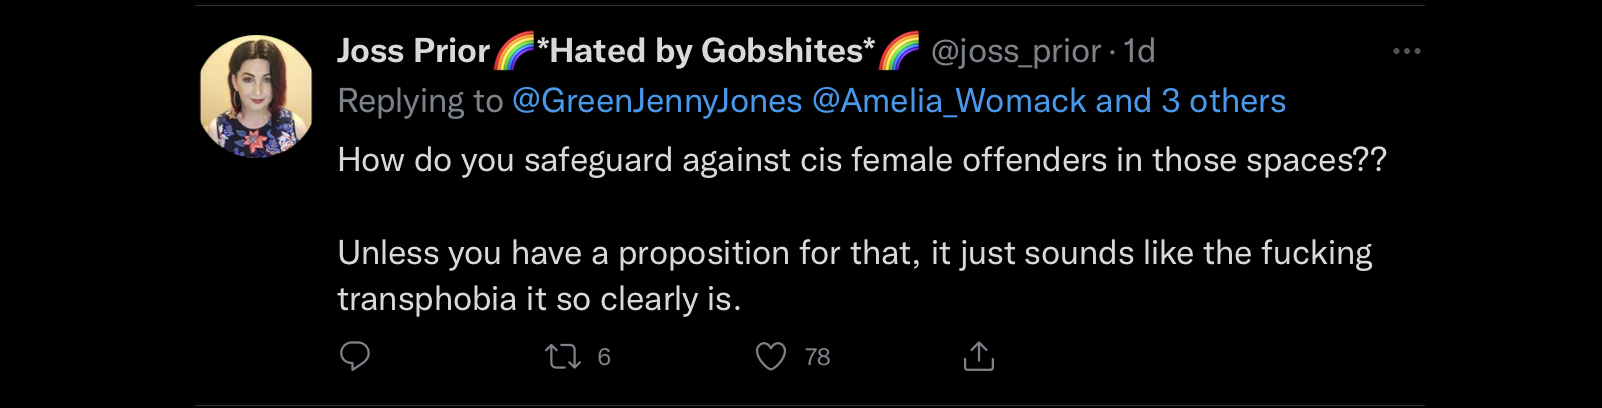The width and height of the screenshot is (1602, 408).
Task: Click the display name Joss Prior
Action: click(x=413, y=51)
